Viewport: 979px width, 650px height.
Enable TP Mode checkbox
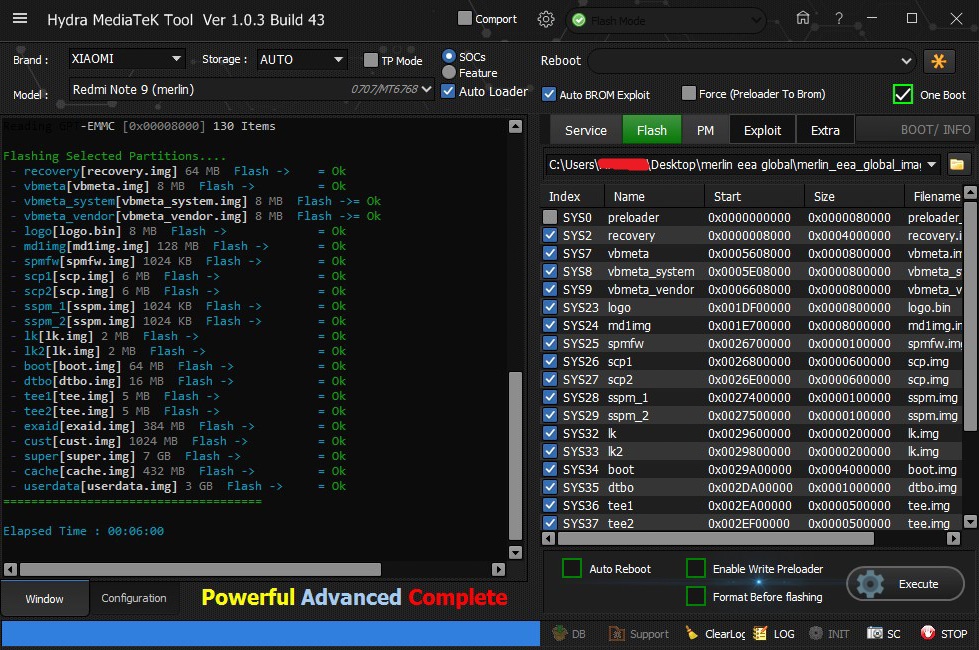pyautogui.click(x=371, y=60)
